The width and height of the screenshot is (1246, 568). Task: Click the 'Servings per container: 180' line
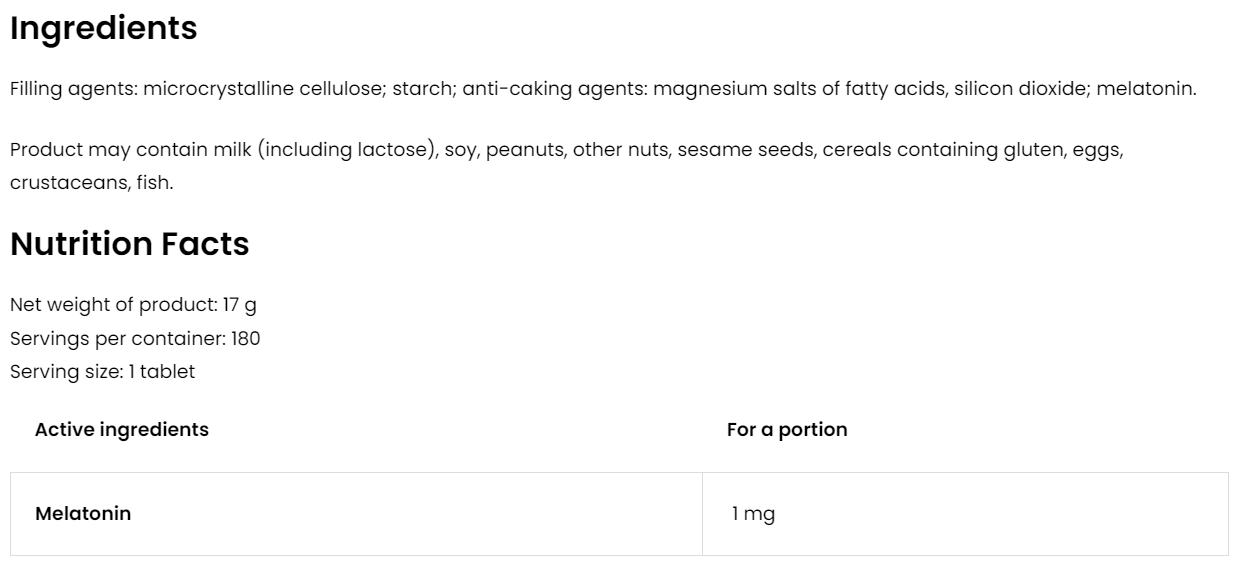135,338
